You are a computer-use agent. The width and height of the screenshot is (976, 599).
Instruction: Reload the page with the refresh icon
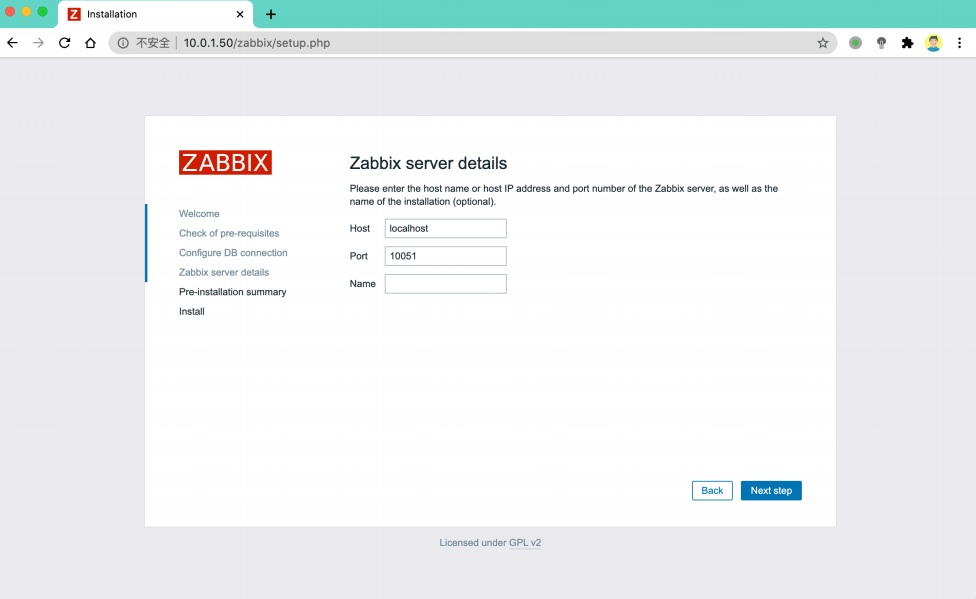(64, 43)
